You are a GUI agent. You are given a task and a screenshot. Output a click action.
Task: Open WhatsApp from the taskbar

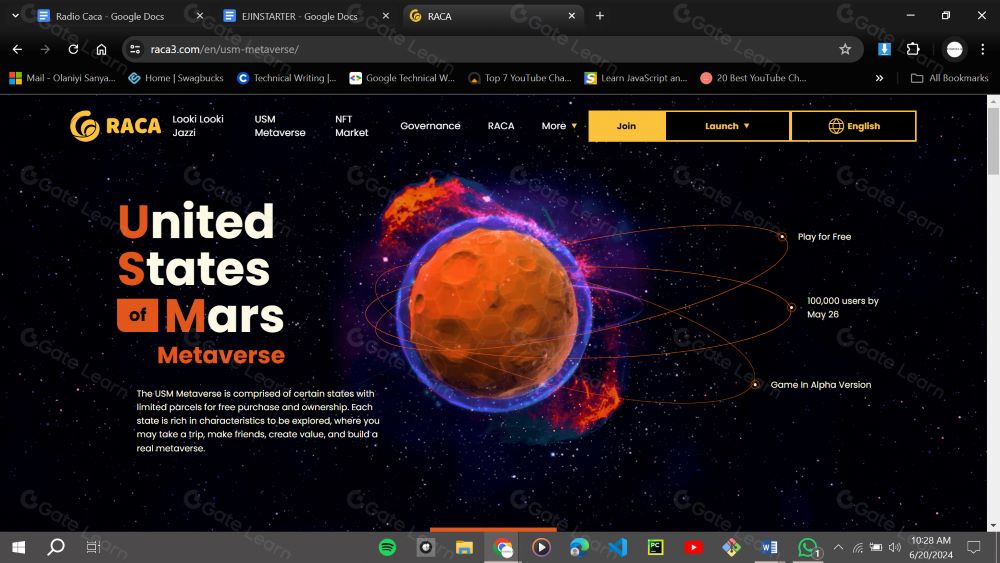[808, 547]
